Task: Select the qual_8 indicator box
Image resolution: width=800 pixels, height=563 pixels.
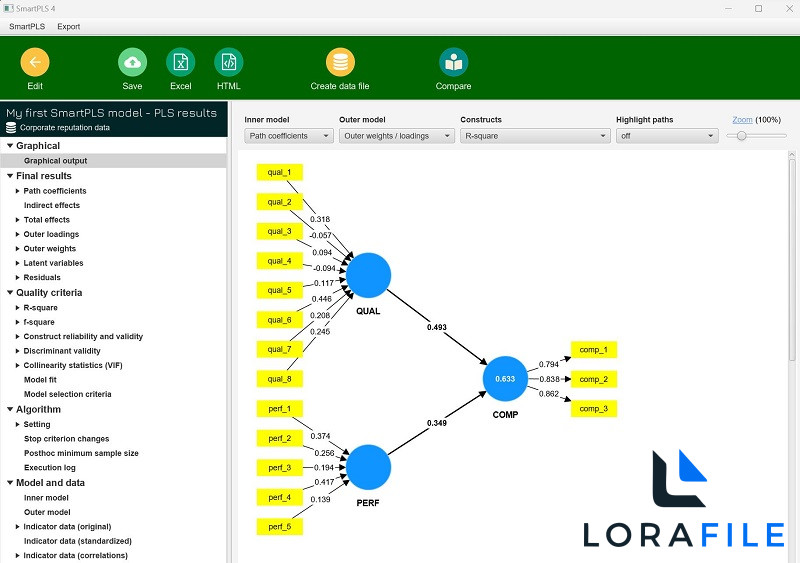Action: [x=280, y=379]
